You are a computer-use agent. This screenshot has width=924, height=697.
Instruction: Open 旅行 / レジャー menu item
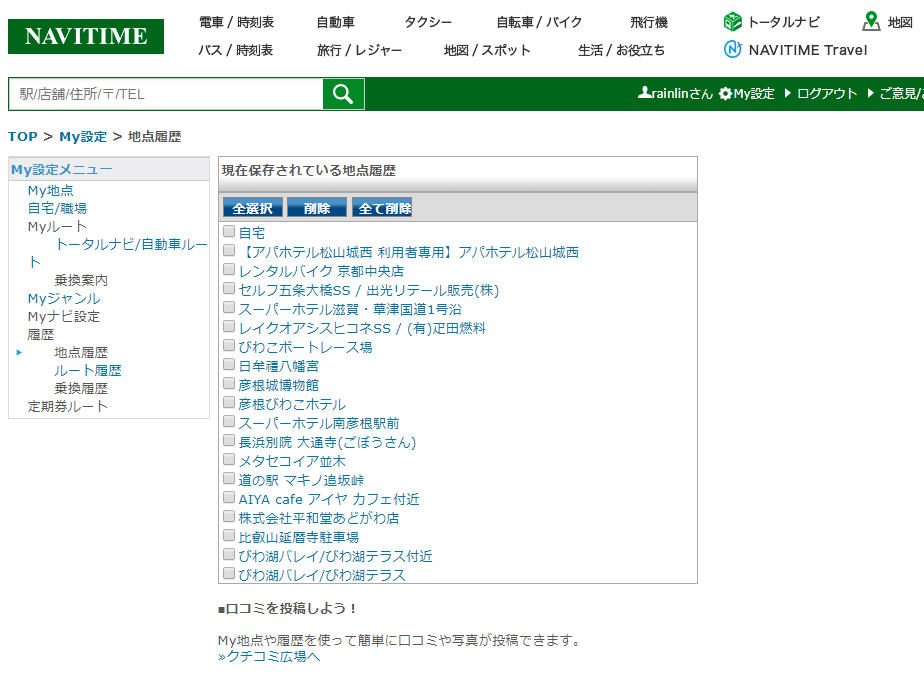[x=359, y=50]
